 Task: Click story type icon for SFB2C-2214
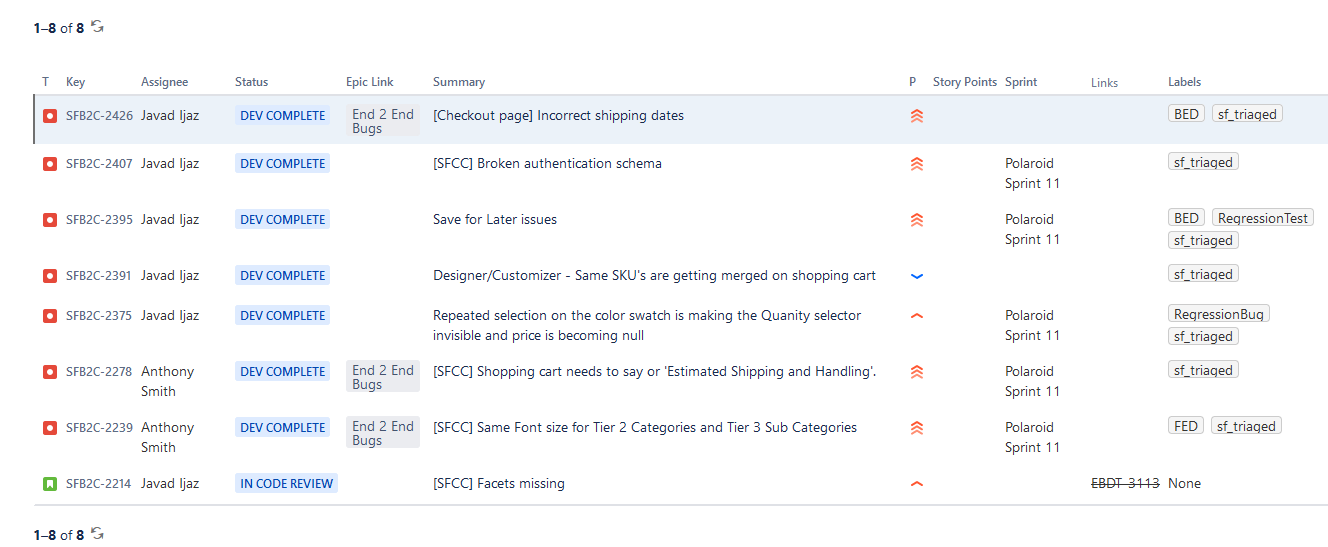(50, 484)
